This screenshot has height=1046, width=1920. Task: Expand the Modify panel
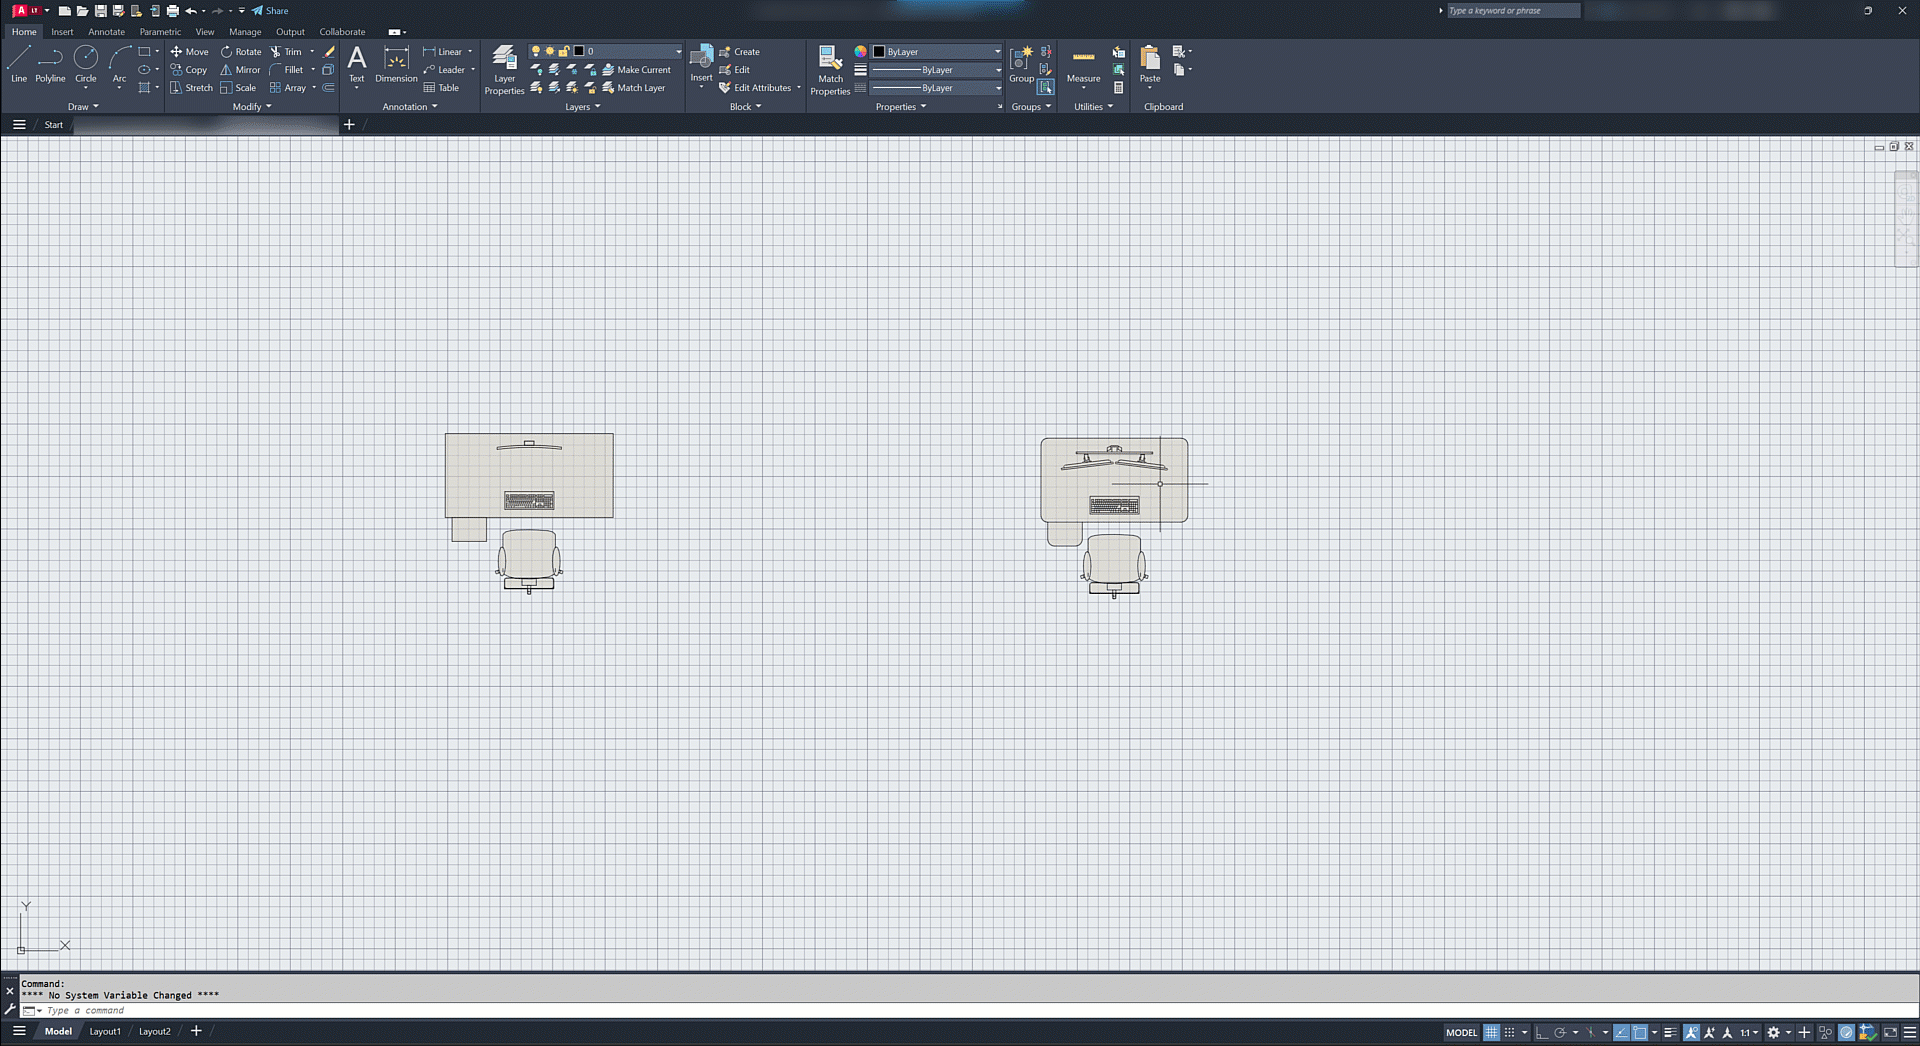[x=252, y=107]
